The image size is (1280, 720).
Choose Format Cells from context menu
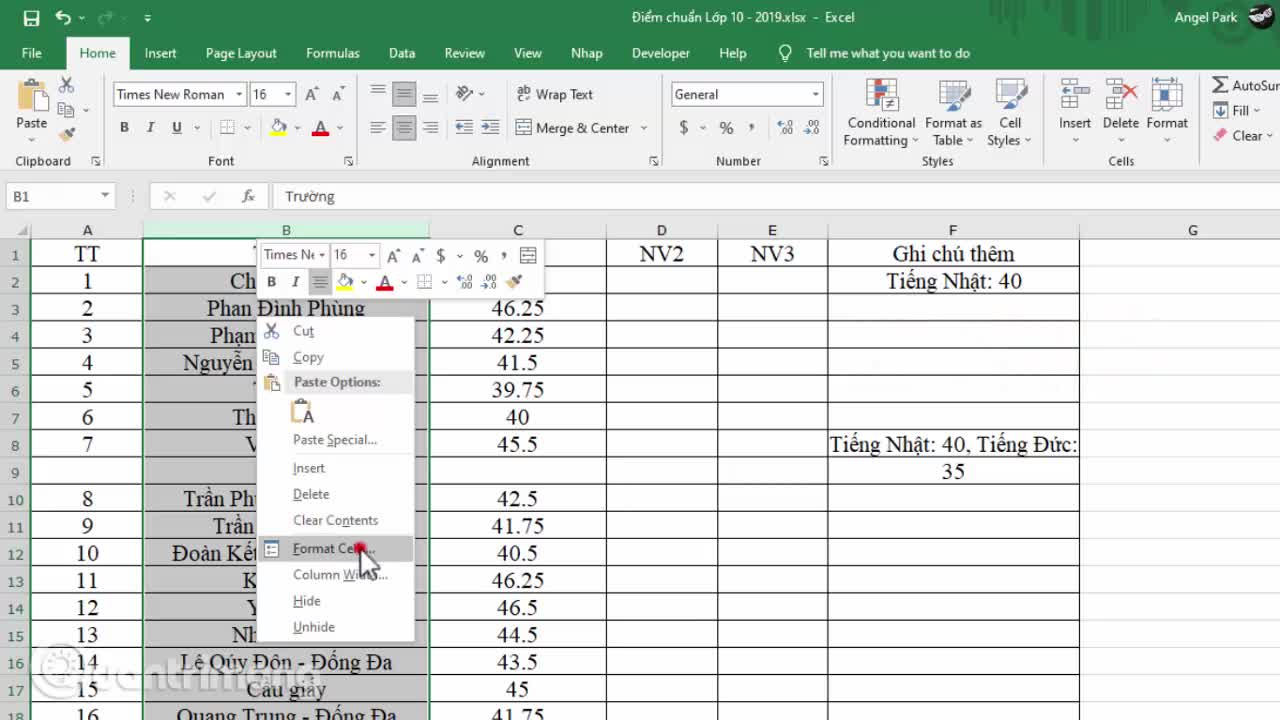pos(336,548)
